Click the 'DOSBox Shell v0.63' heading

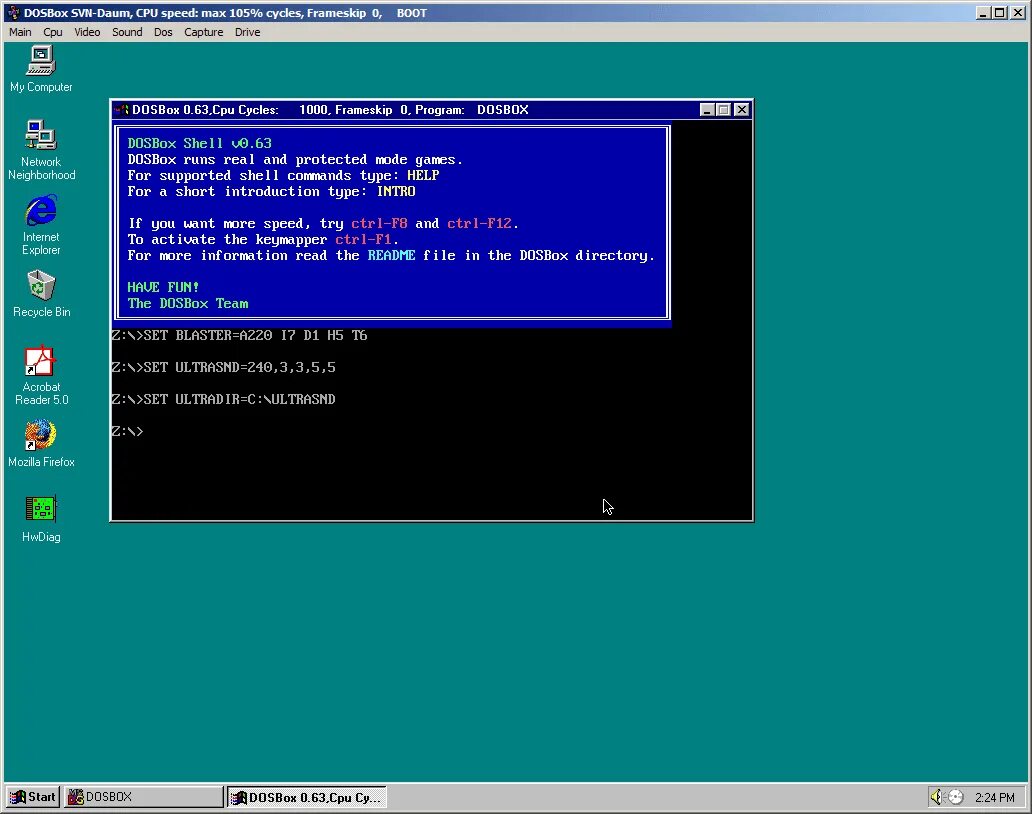[199, 143]
